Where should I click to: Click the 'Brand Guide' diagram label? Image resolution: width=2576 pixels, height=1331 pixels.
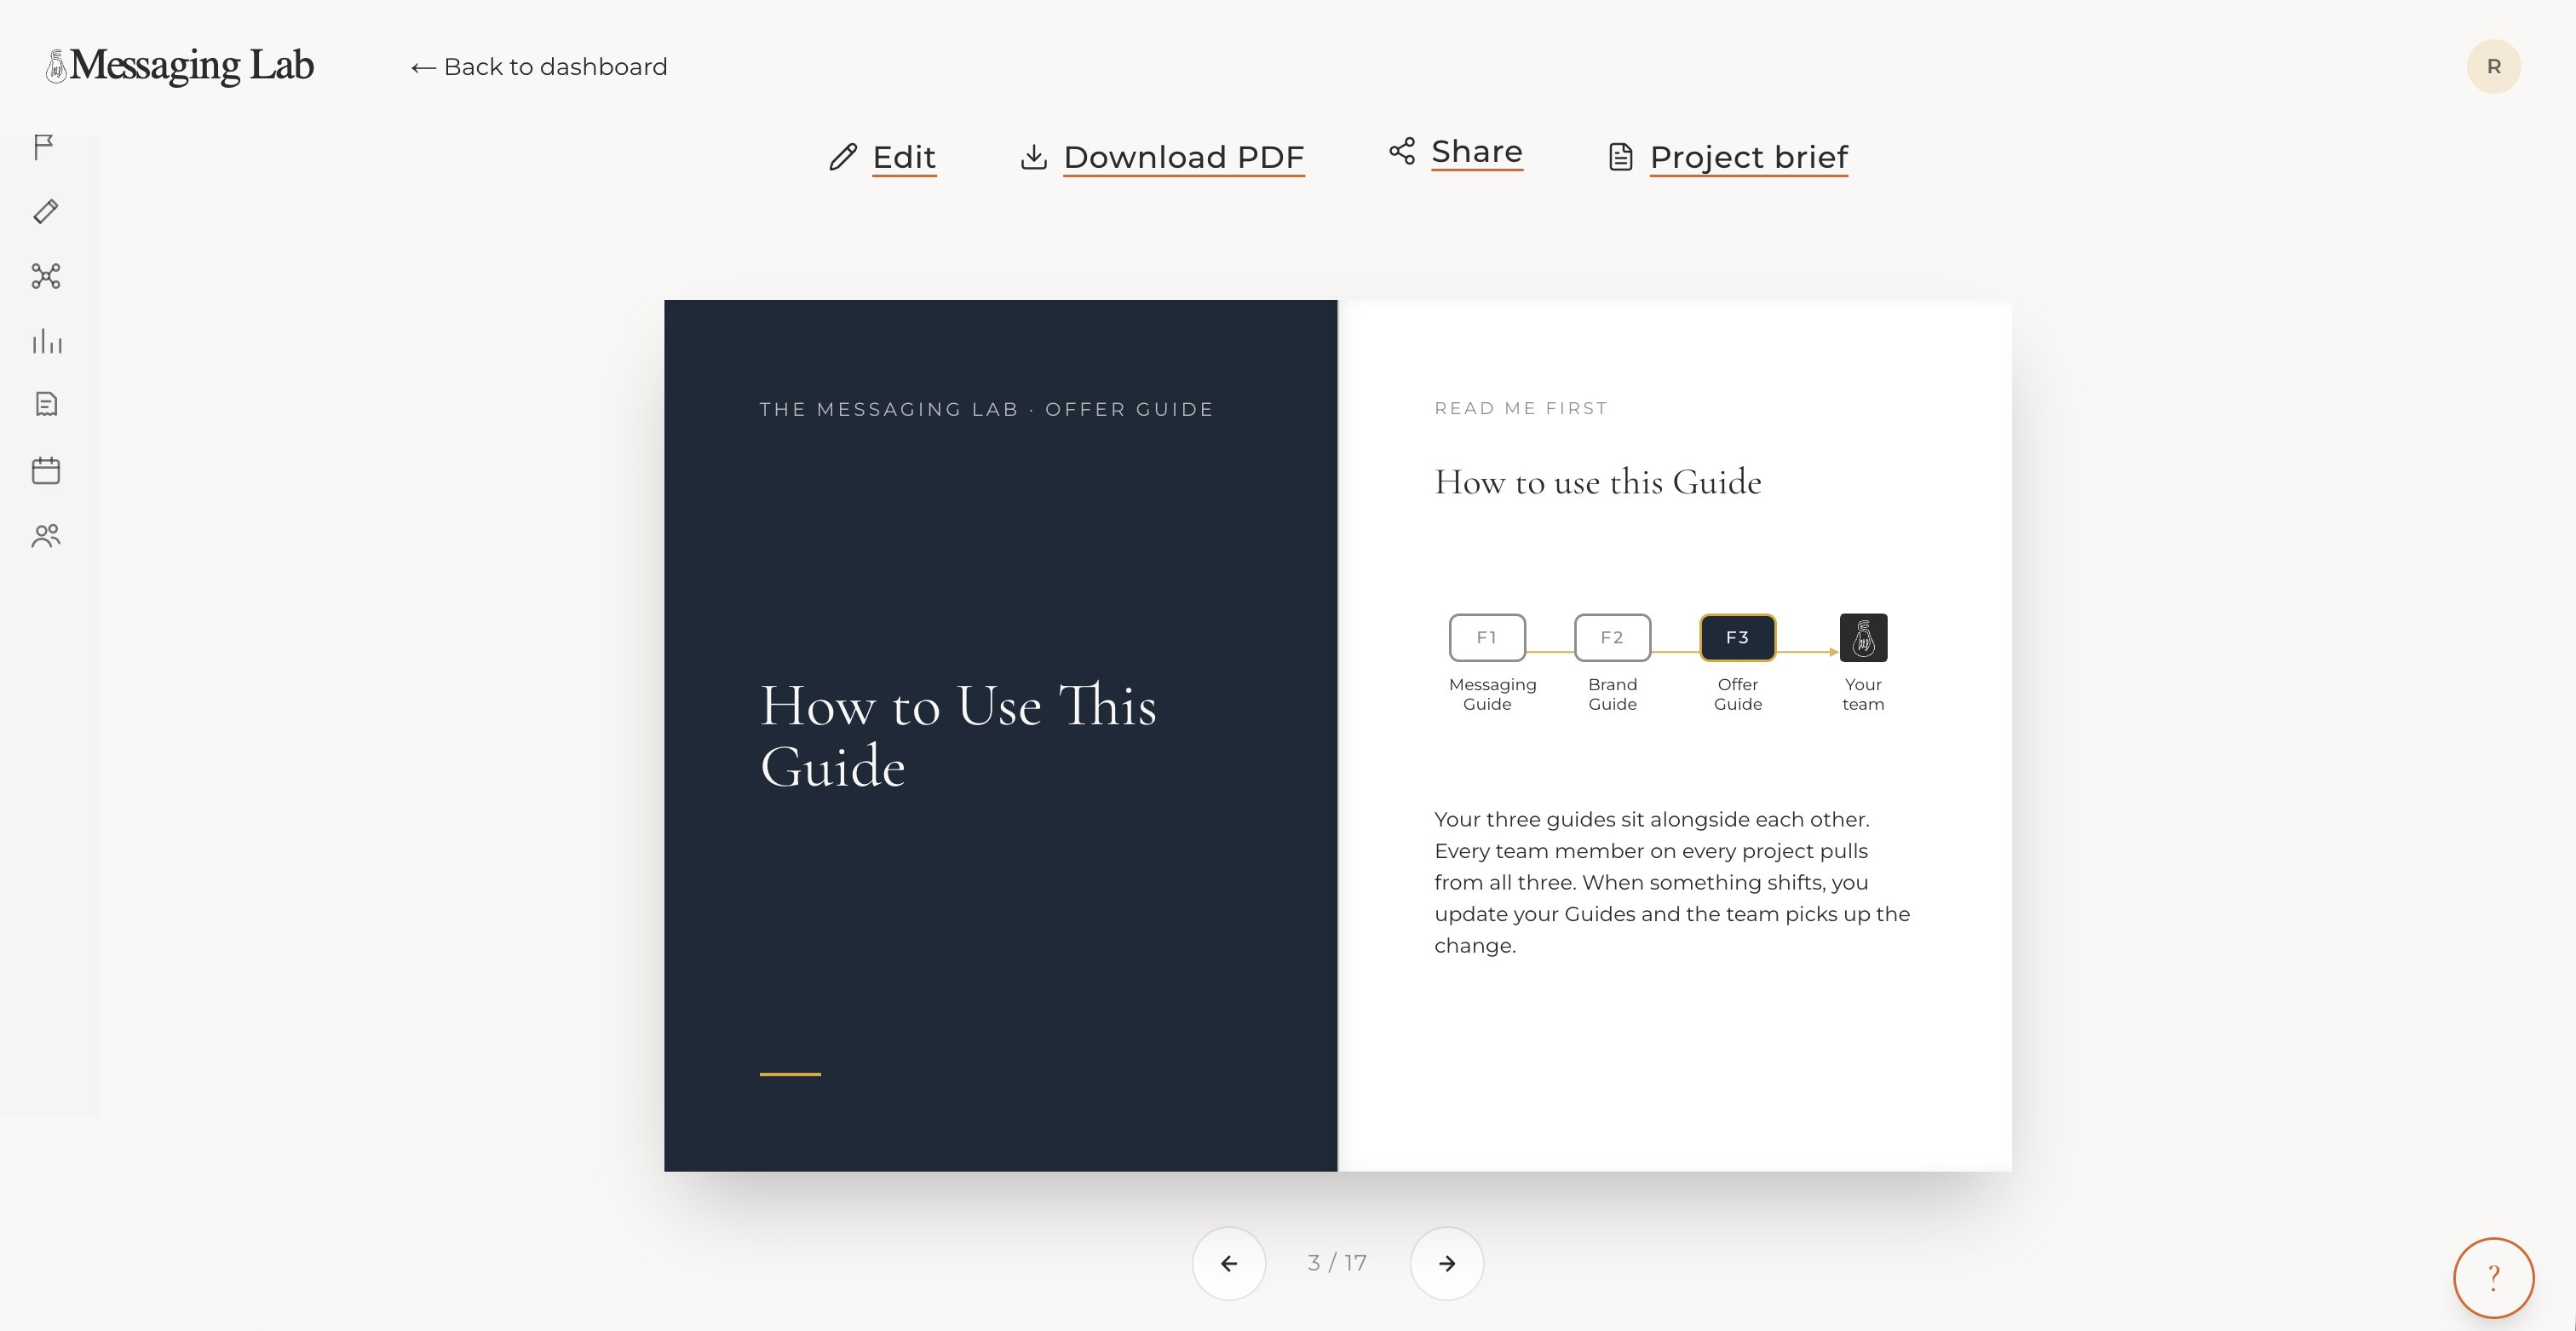pos(1613,694)
